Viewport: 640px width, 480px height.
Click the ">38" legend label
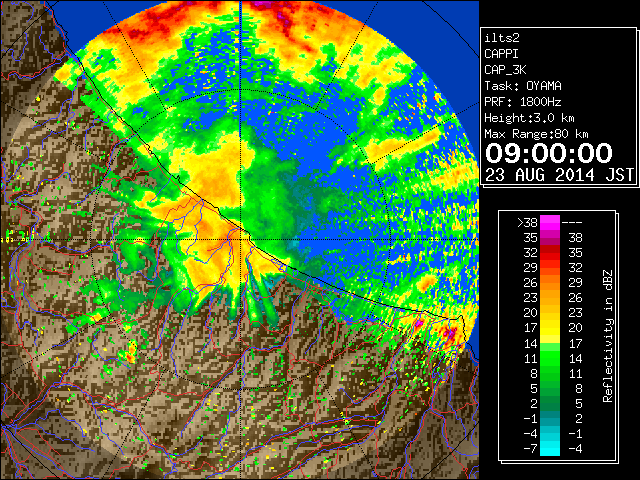click(x=527, y=223)
